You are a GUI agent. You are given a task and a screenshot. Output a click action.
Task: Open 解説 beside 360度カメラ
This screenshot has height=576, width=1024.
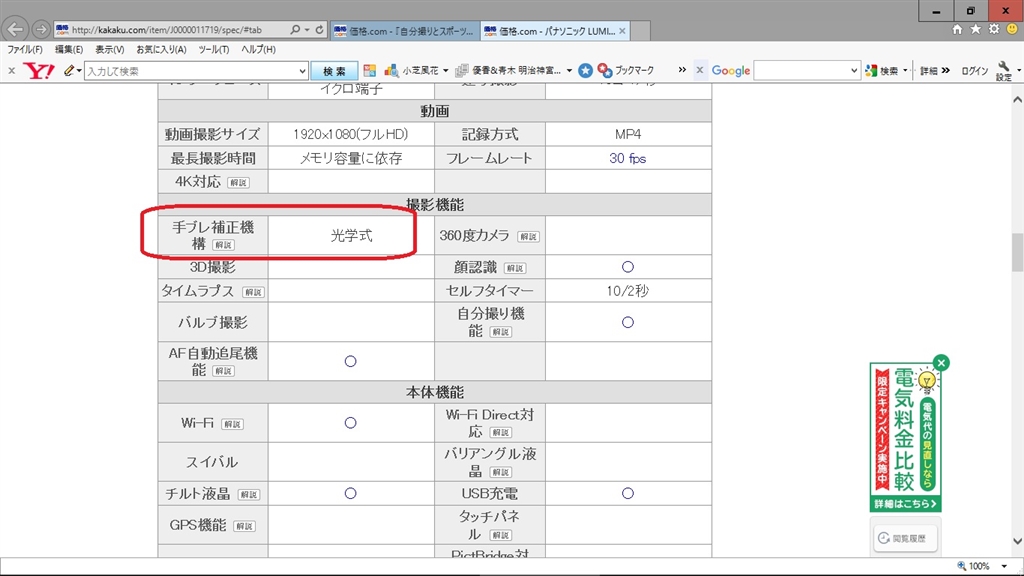[528, 236]
